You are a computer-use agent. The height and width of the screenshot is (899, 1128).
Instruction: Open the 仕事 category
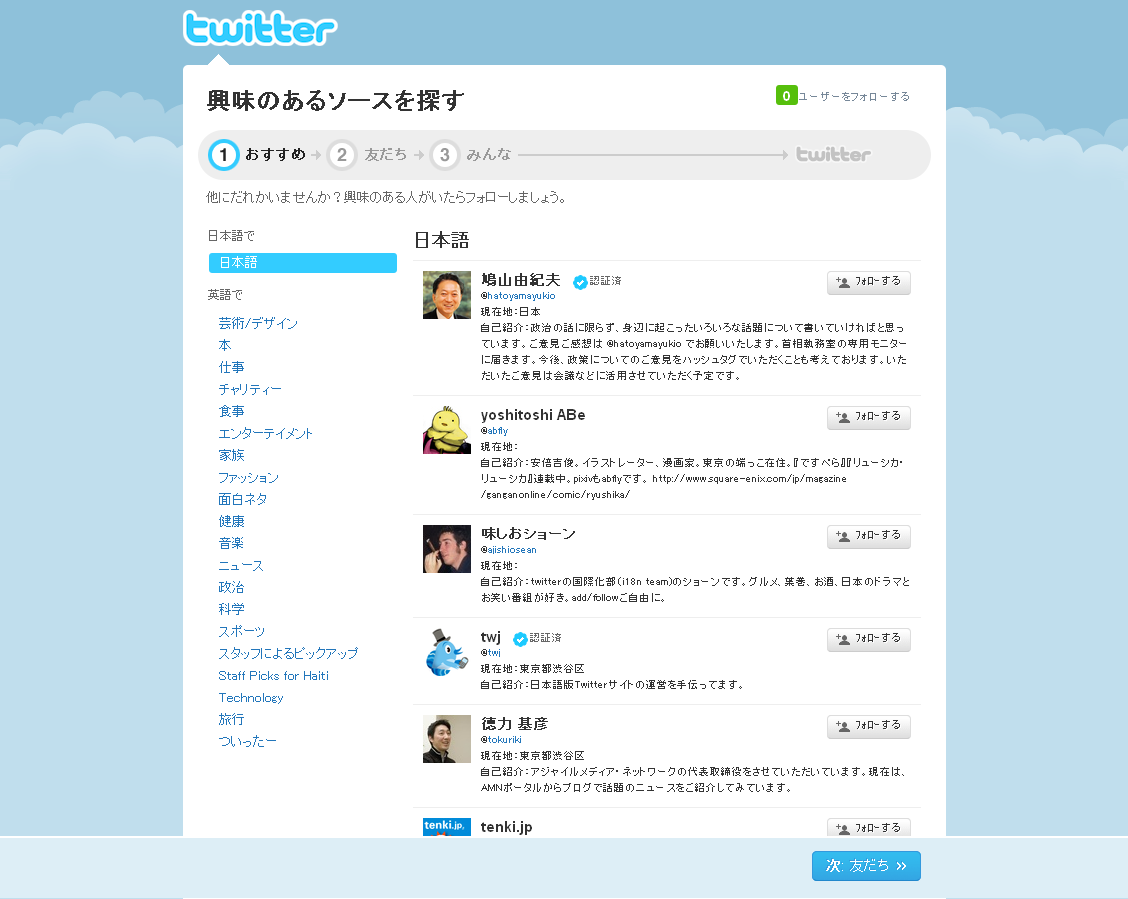coord(231,368)
